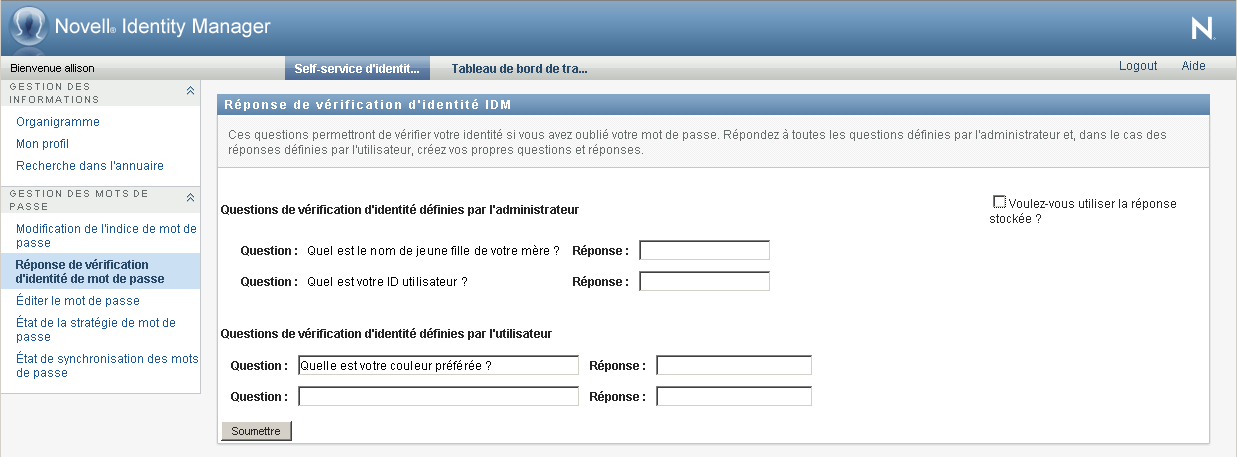This screenshot has width=1237, height=457.
Task: Click the mother's maiden name answer field
Action: tap(704, 250)
